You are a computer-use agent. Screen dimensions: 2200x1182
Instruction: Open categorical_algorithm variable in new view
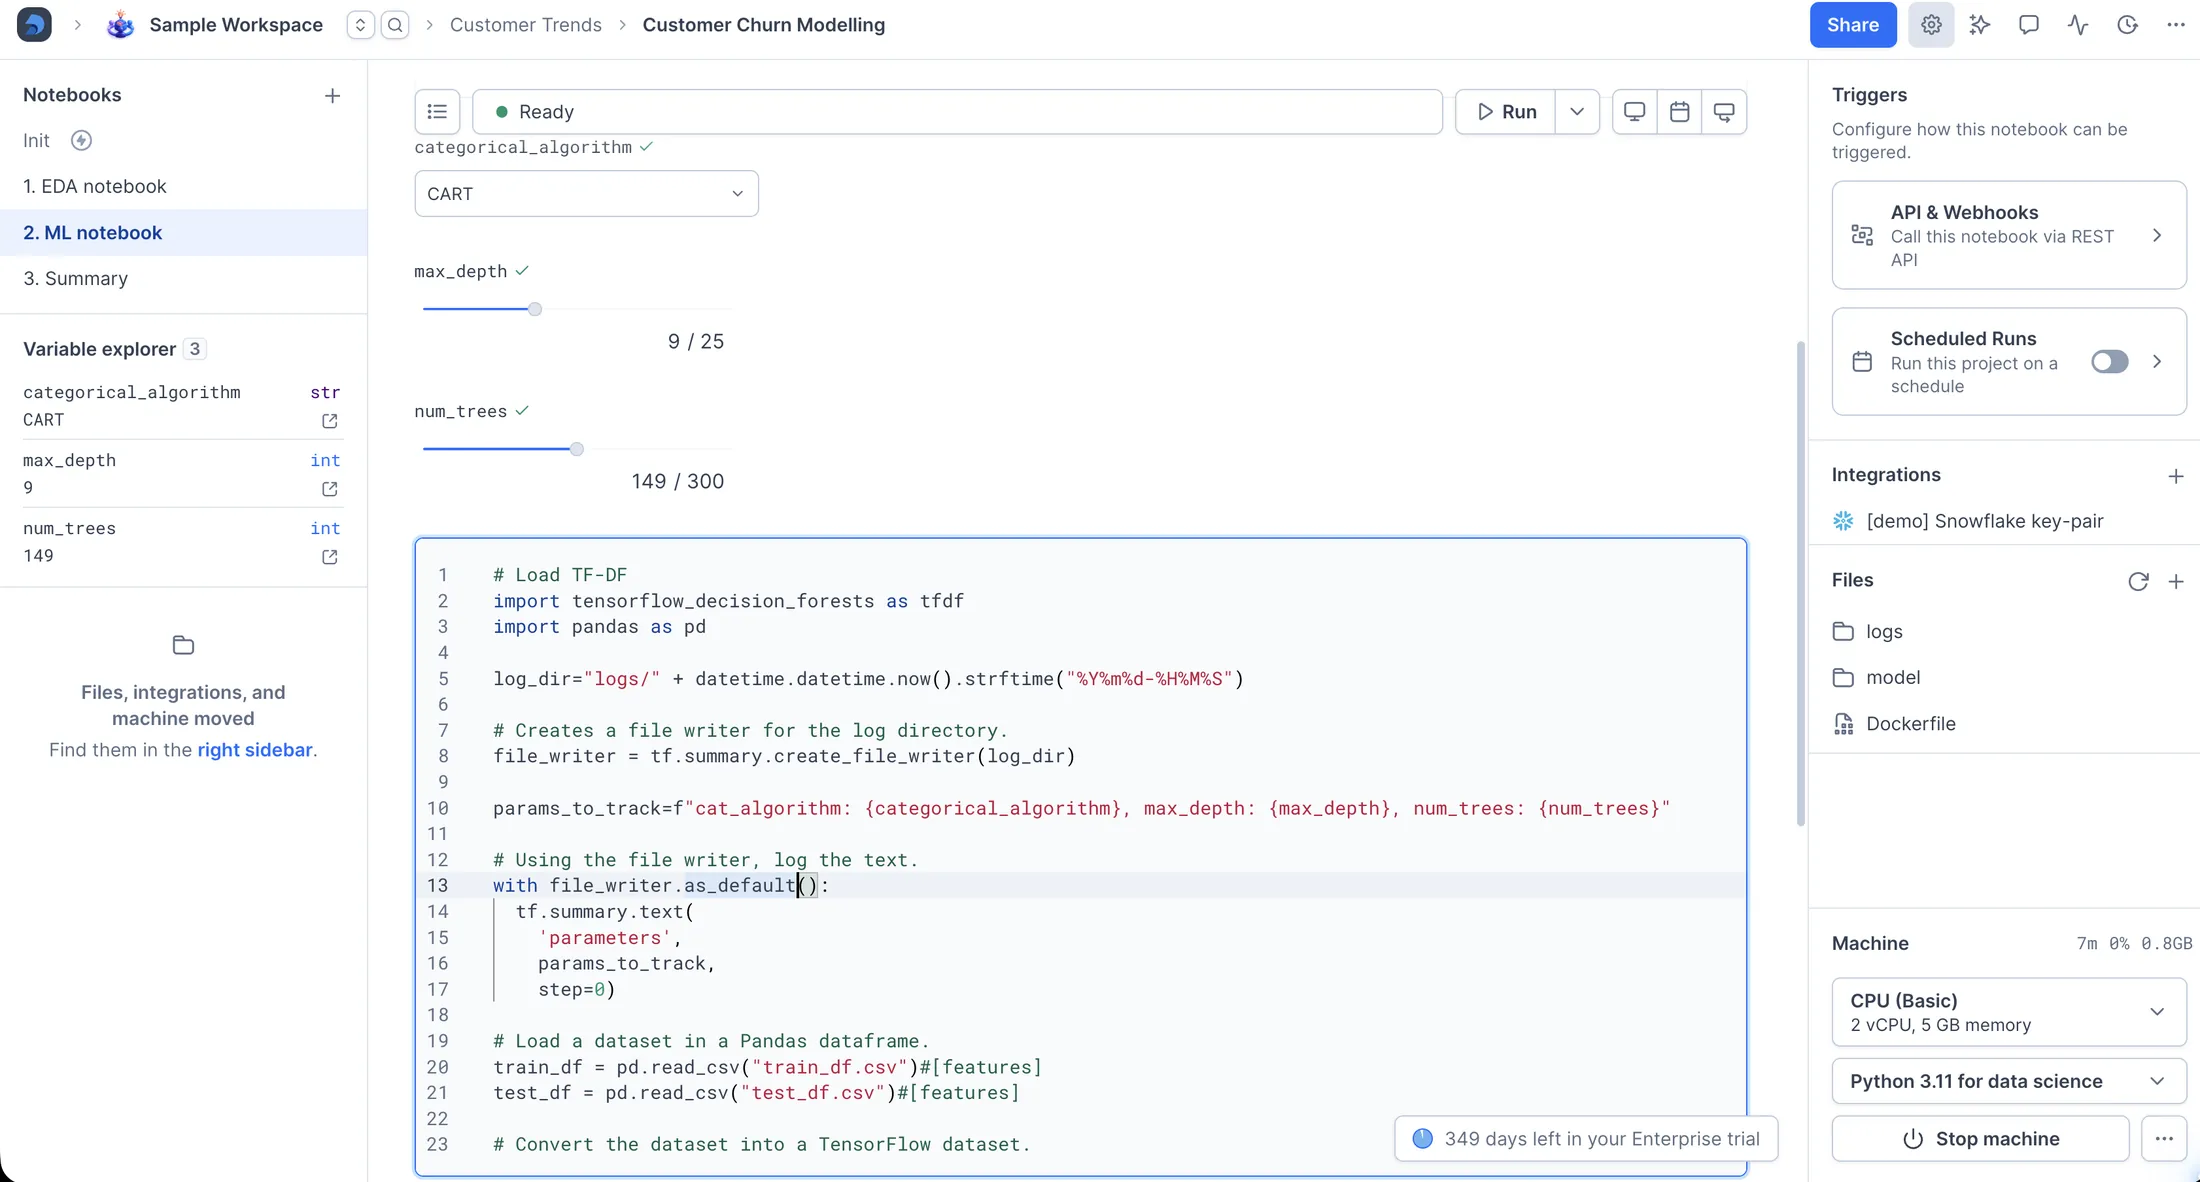pyautogui.click(x=329, y=421)
